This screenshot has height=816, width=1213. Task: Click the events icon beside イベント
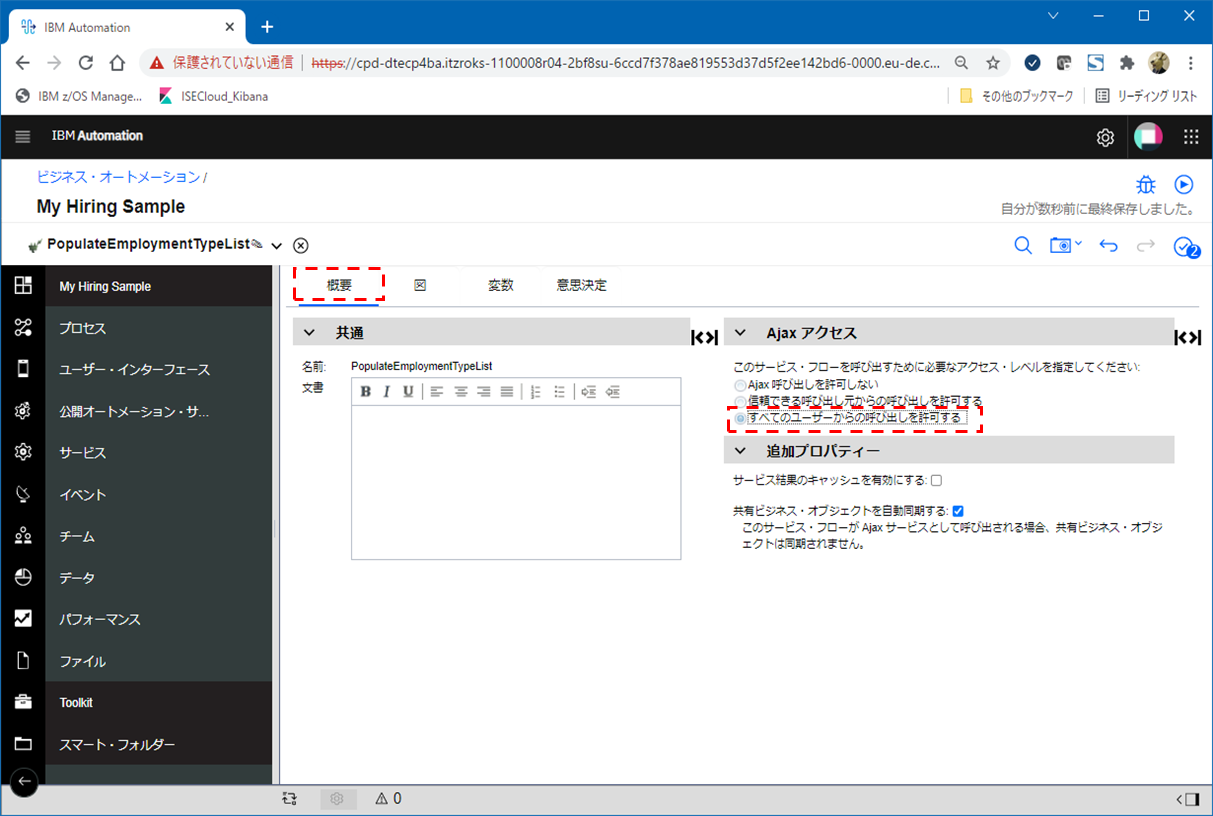[23, 494]
